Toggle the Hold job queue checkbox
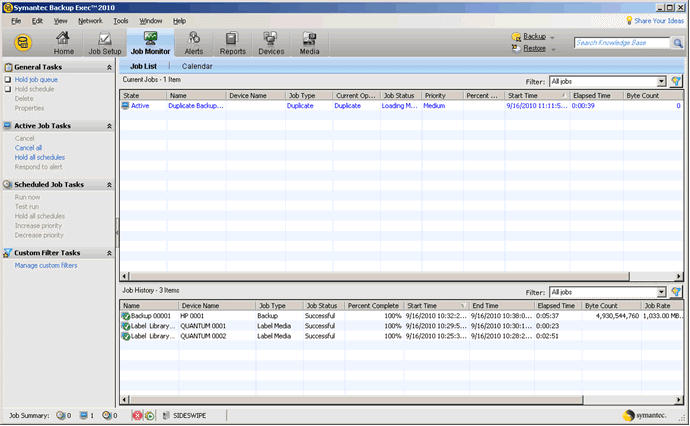The height and width of the screenshot is (426, 690). pyautogui.click(x=7, y=80)
